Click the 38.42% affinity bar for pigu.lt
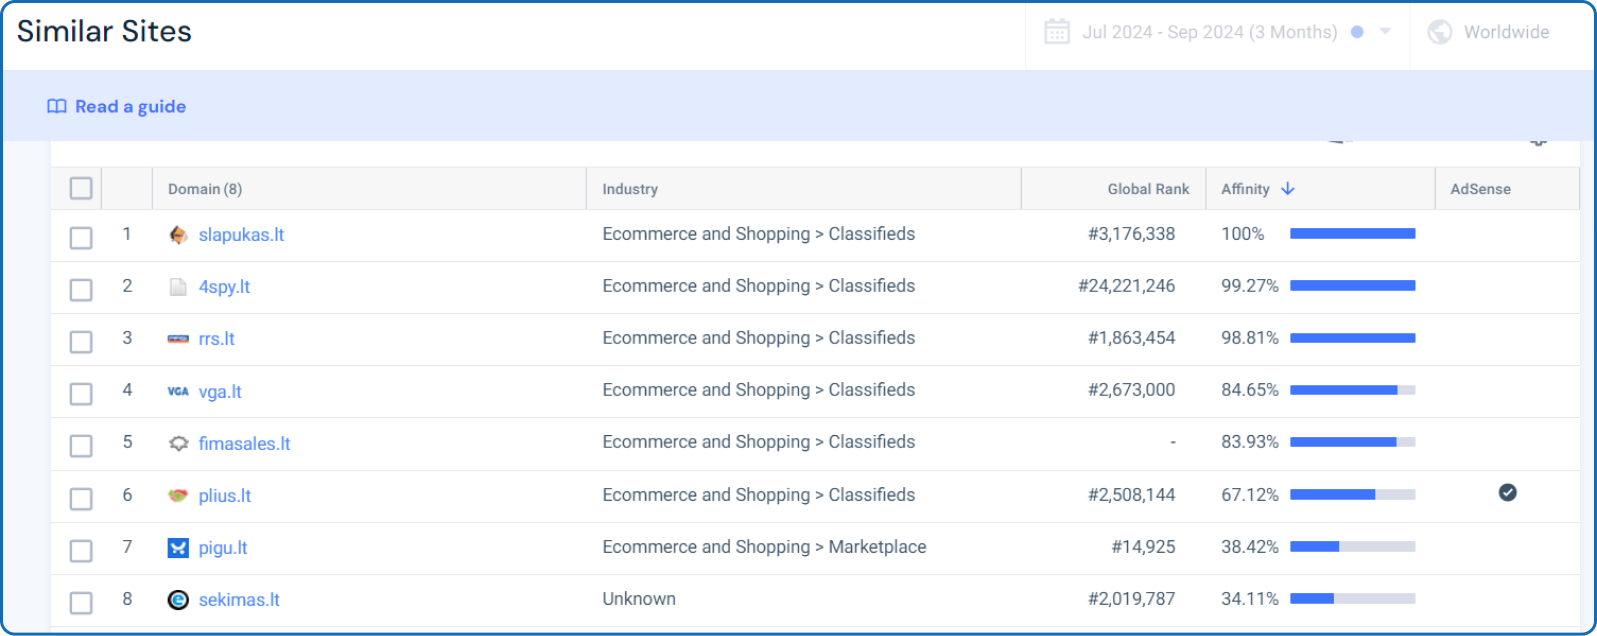Viewport: 1597px width, 636px height. coord(1352,547)
